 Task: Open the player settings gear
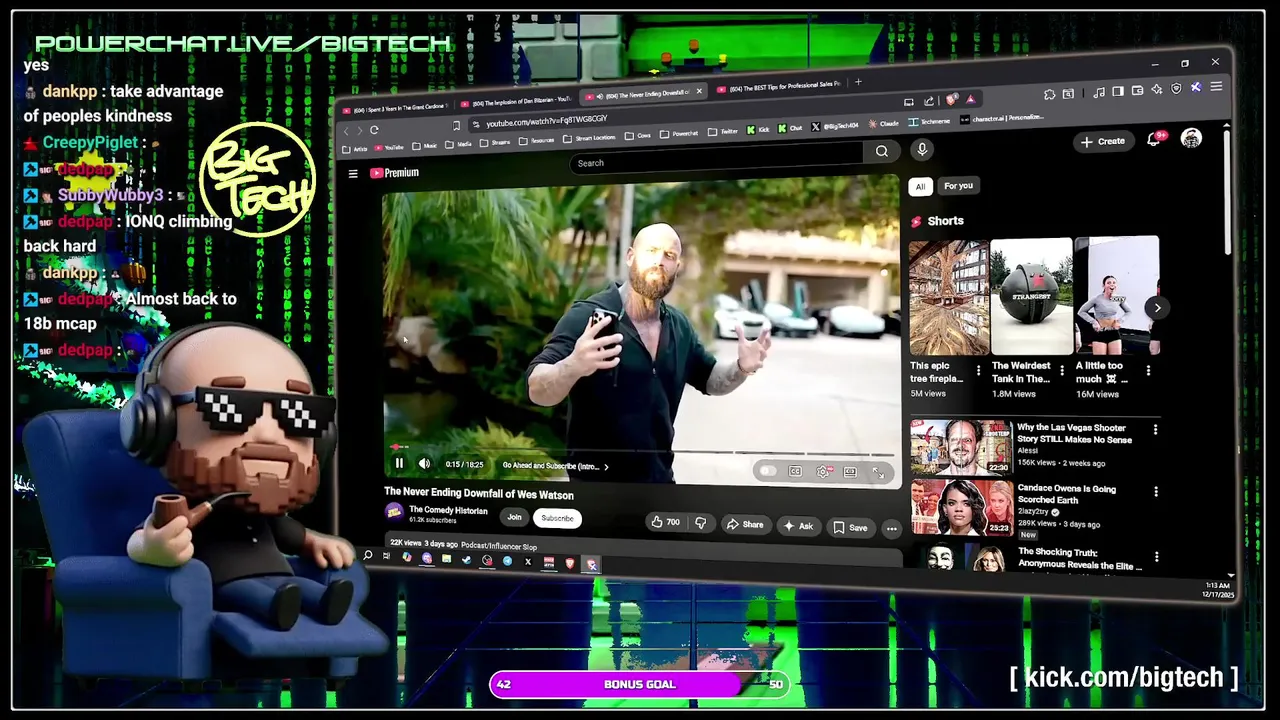[x=823, y=472]
